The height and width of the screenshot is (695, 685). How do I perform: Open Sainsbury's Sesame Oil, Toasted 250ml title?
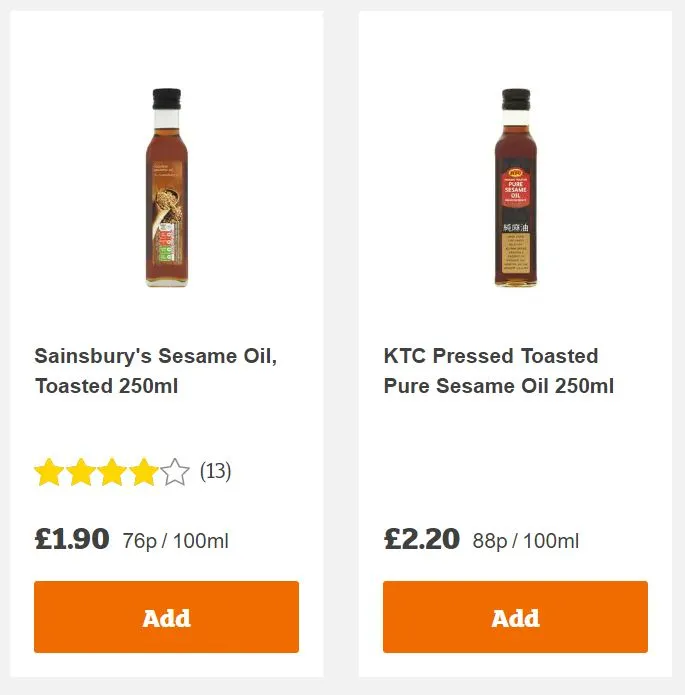(155, 370)
